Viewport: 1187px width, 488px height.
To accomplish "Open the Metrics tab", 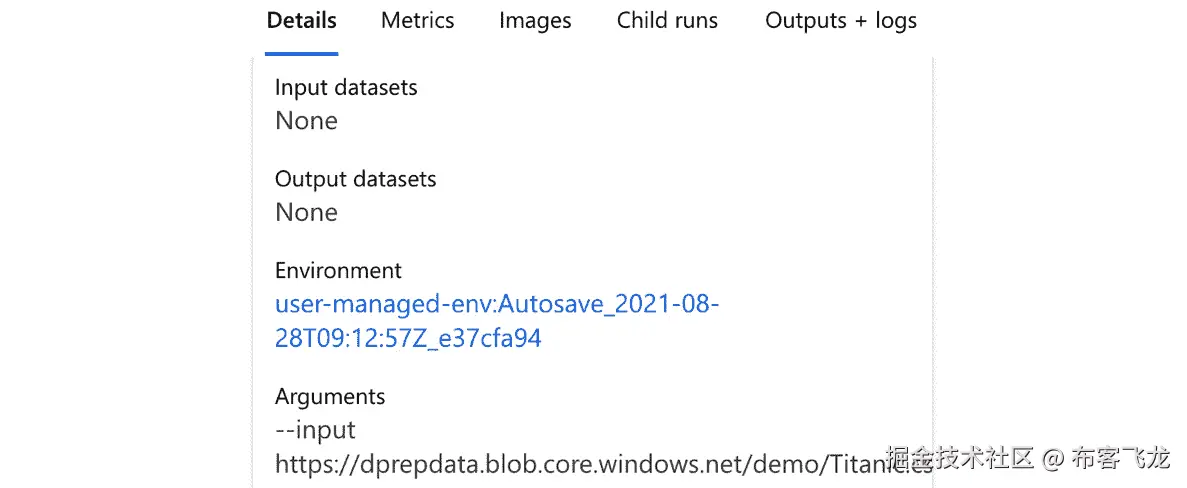I will pos(417,21).
